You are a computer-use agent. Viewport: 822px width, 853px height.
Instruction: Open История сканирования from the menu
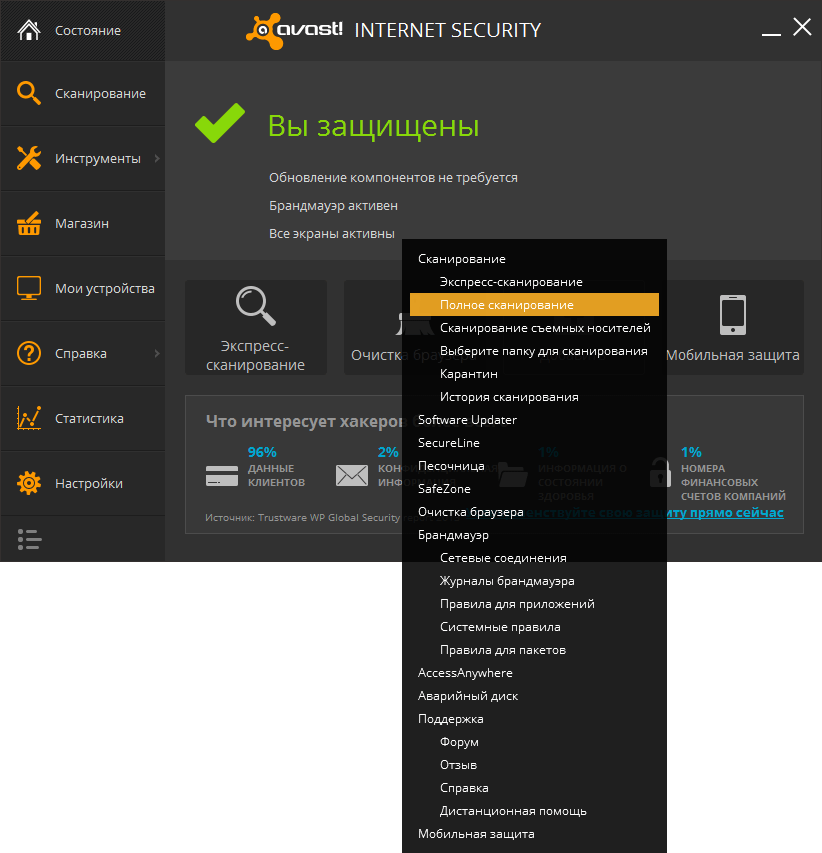tap(534, 397)
